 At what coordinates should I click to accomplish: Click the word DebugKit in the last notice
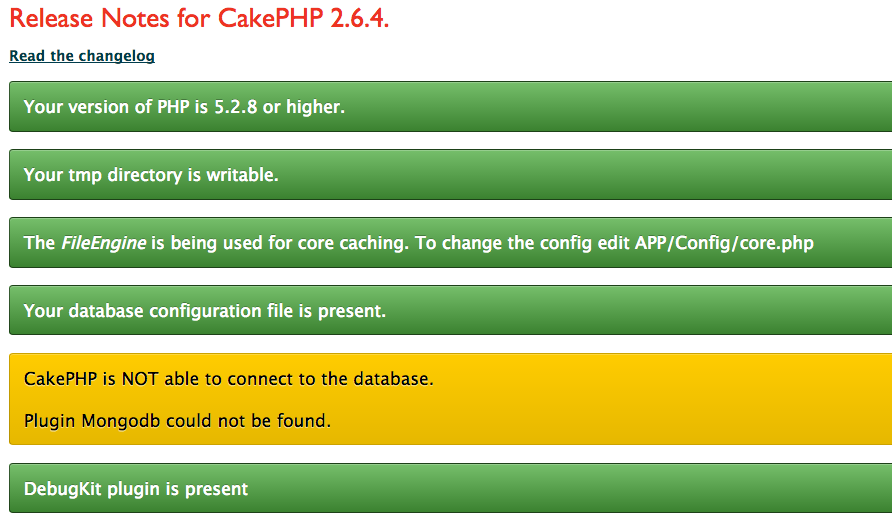(63, 489)
